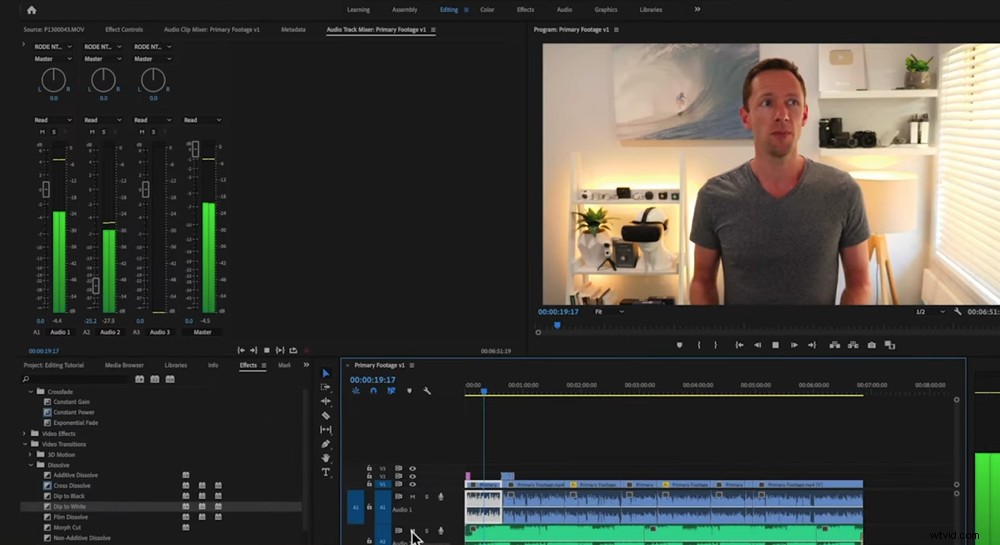Toggle V1 track output eye
The height and width of the screenshot is (545, 1000).
coord(413,484)
